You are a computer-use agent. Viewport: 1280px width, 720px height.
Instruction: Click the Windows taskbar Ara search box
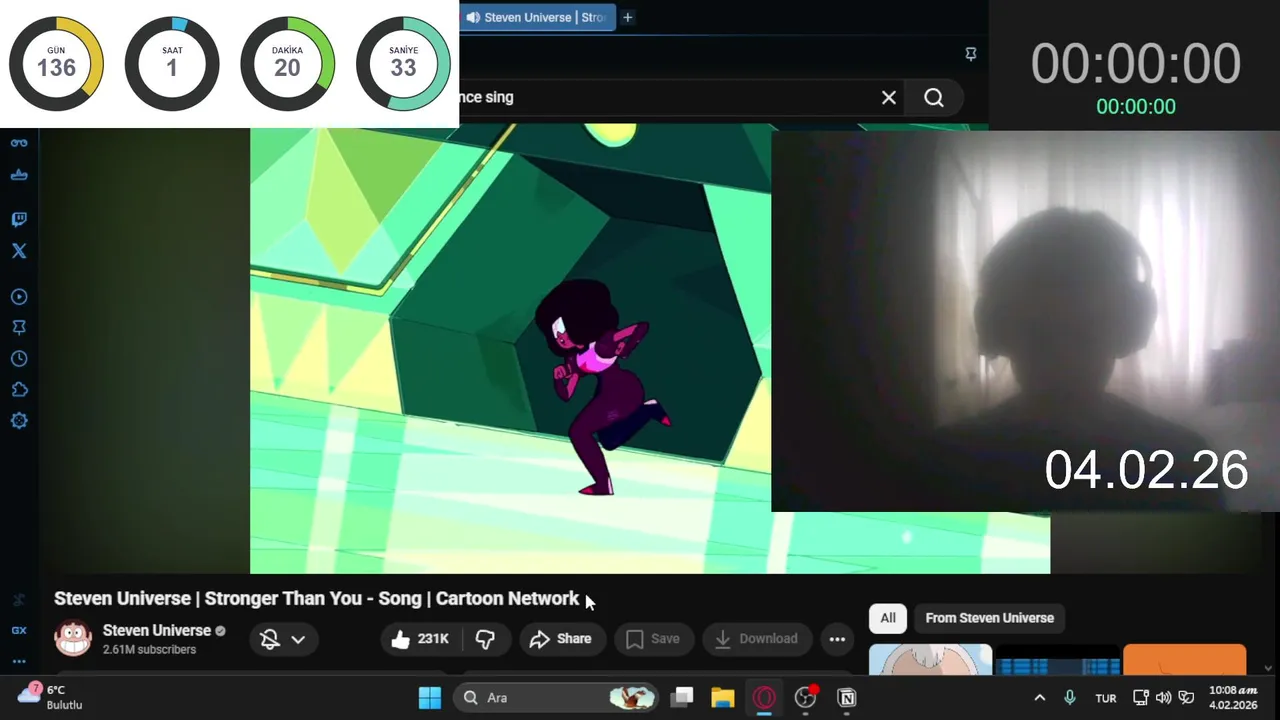tap(556, 698)
